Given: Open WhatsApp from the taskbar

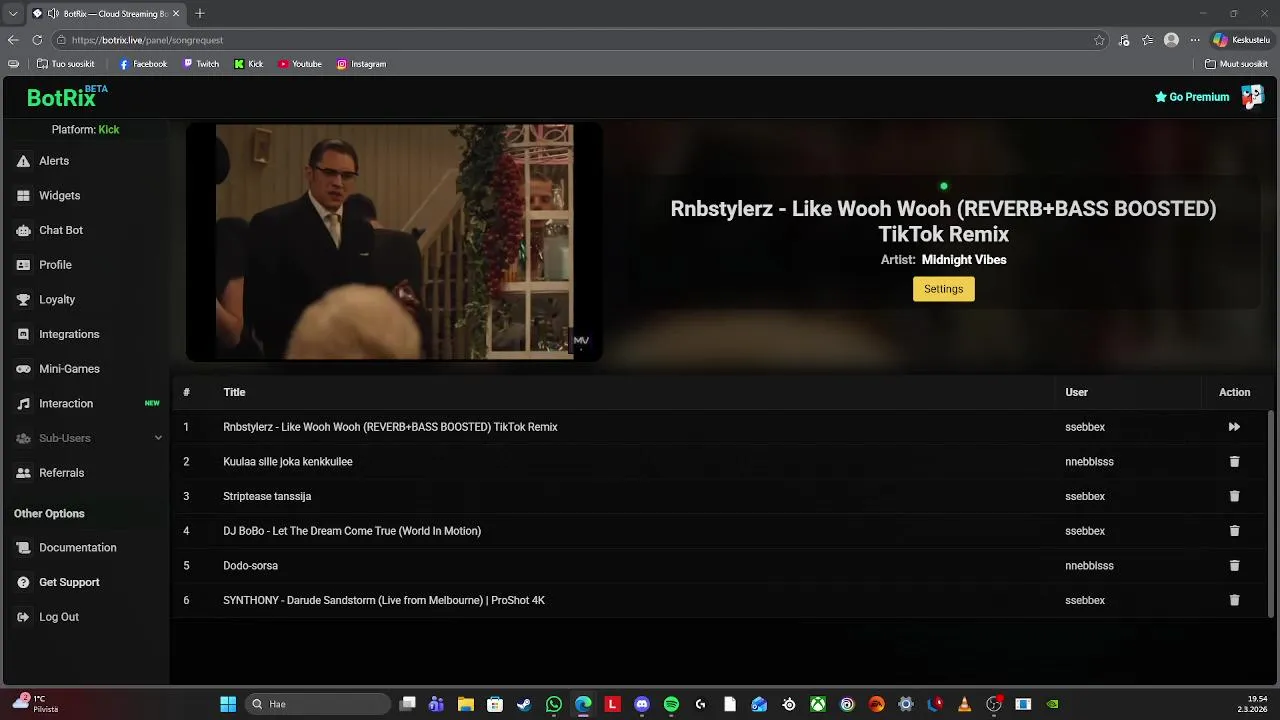Looking at the screenshot, I should point(554,704).
